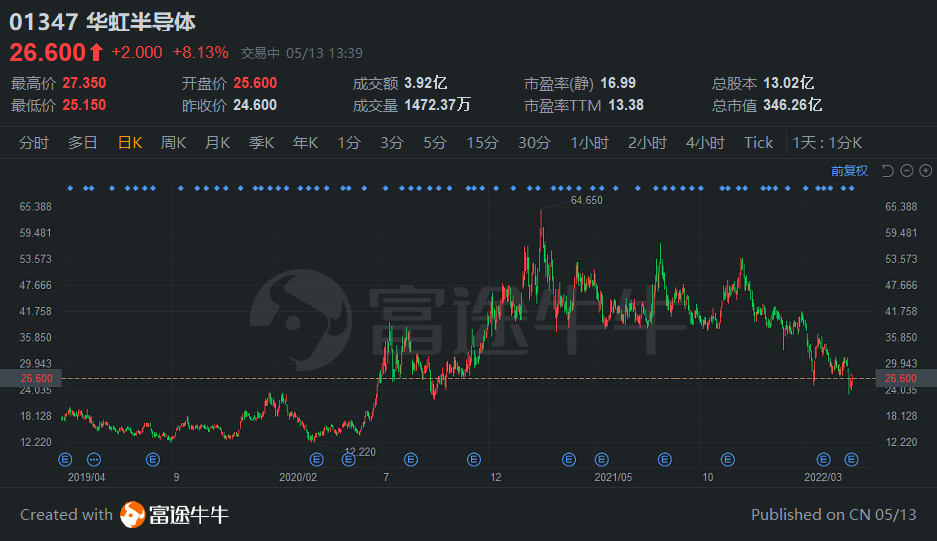Click the 2020/02 date axis label
The height and width of the screenshot is (541, 937).
(298, 477)
